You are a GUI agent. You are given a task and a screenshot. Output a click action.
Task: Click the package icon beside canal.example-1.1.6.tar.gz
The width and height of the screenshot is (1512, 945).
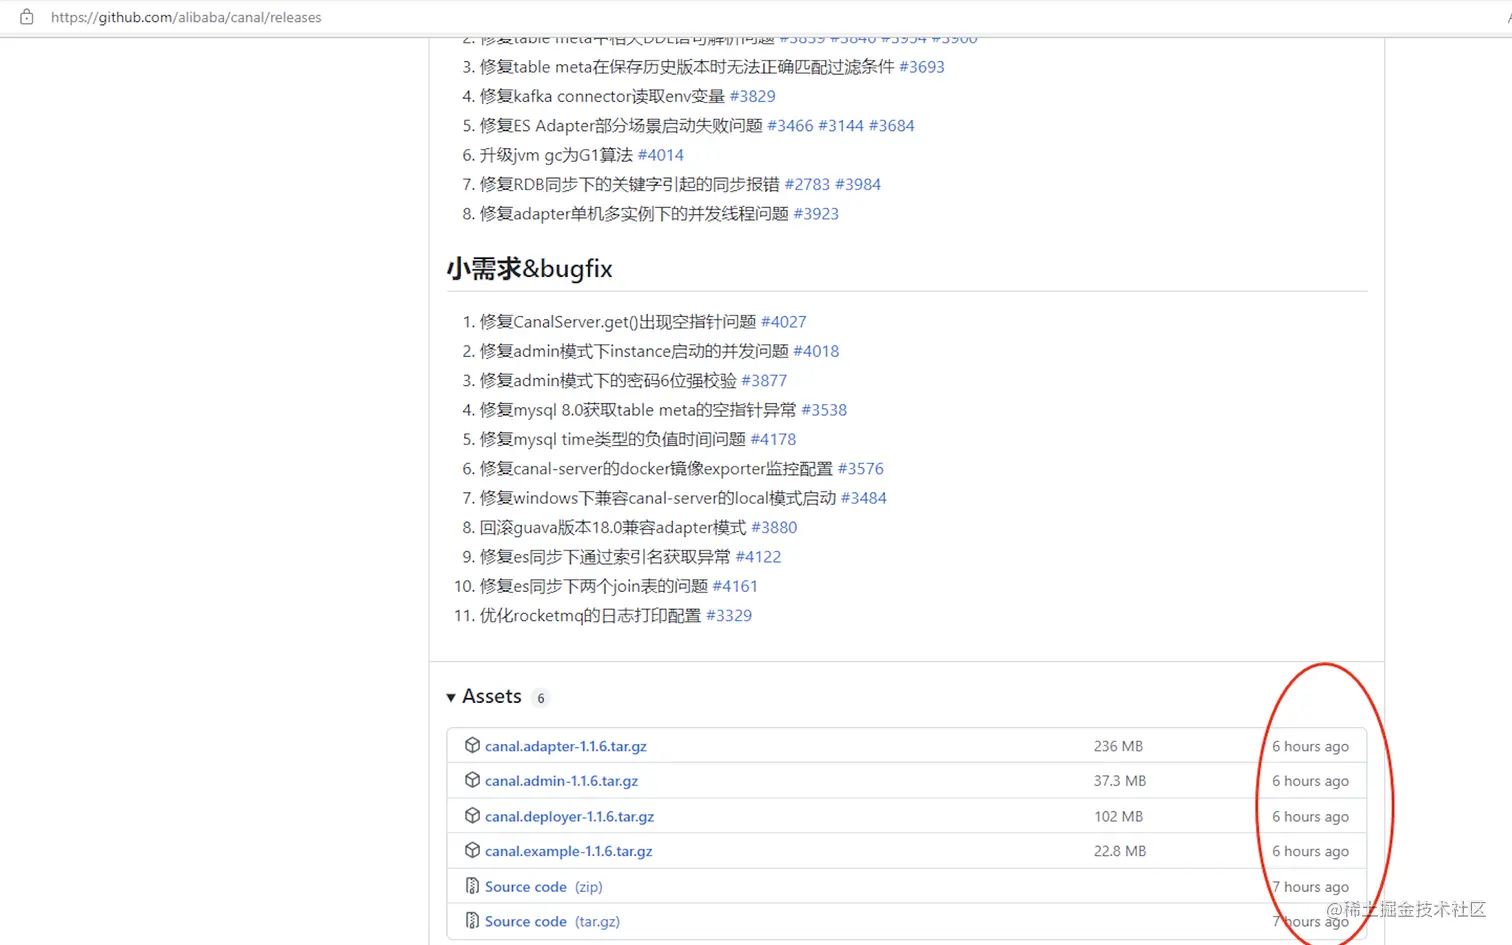click(x=472, y=850)
